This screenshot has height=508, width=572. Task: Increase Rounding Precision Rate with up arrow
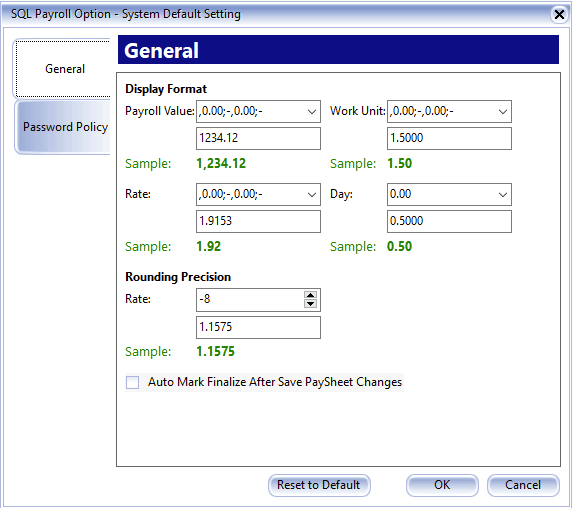[x=310, y=295]
